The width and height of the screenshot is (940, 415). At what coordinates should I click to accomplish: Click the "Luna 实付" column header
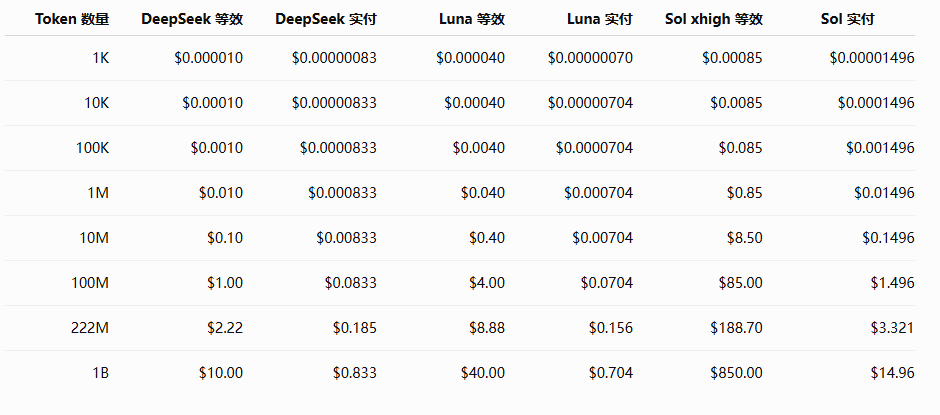tap(599, 19)
